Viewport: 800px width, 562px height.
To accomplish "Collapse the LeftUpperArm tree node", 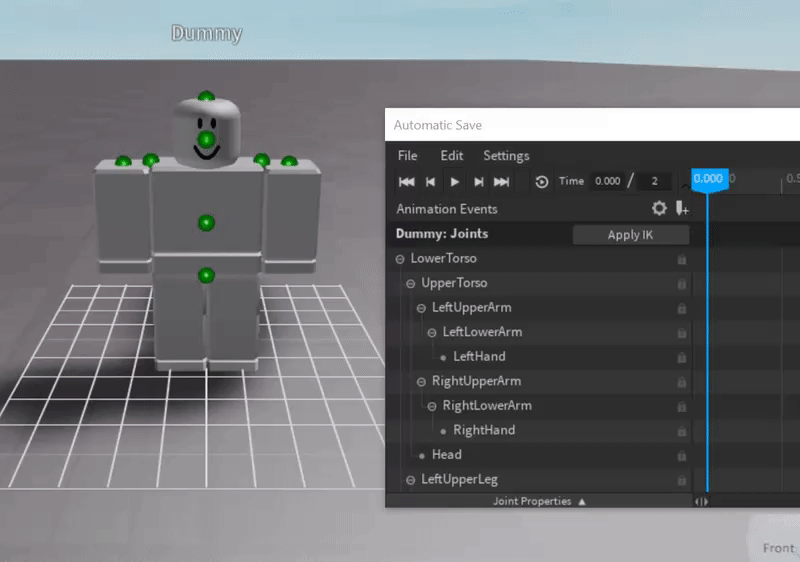I will [421, 309].
